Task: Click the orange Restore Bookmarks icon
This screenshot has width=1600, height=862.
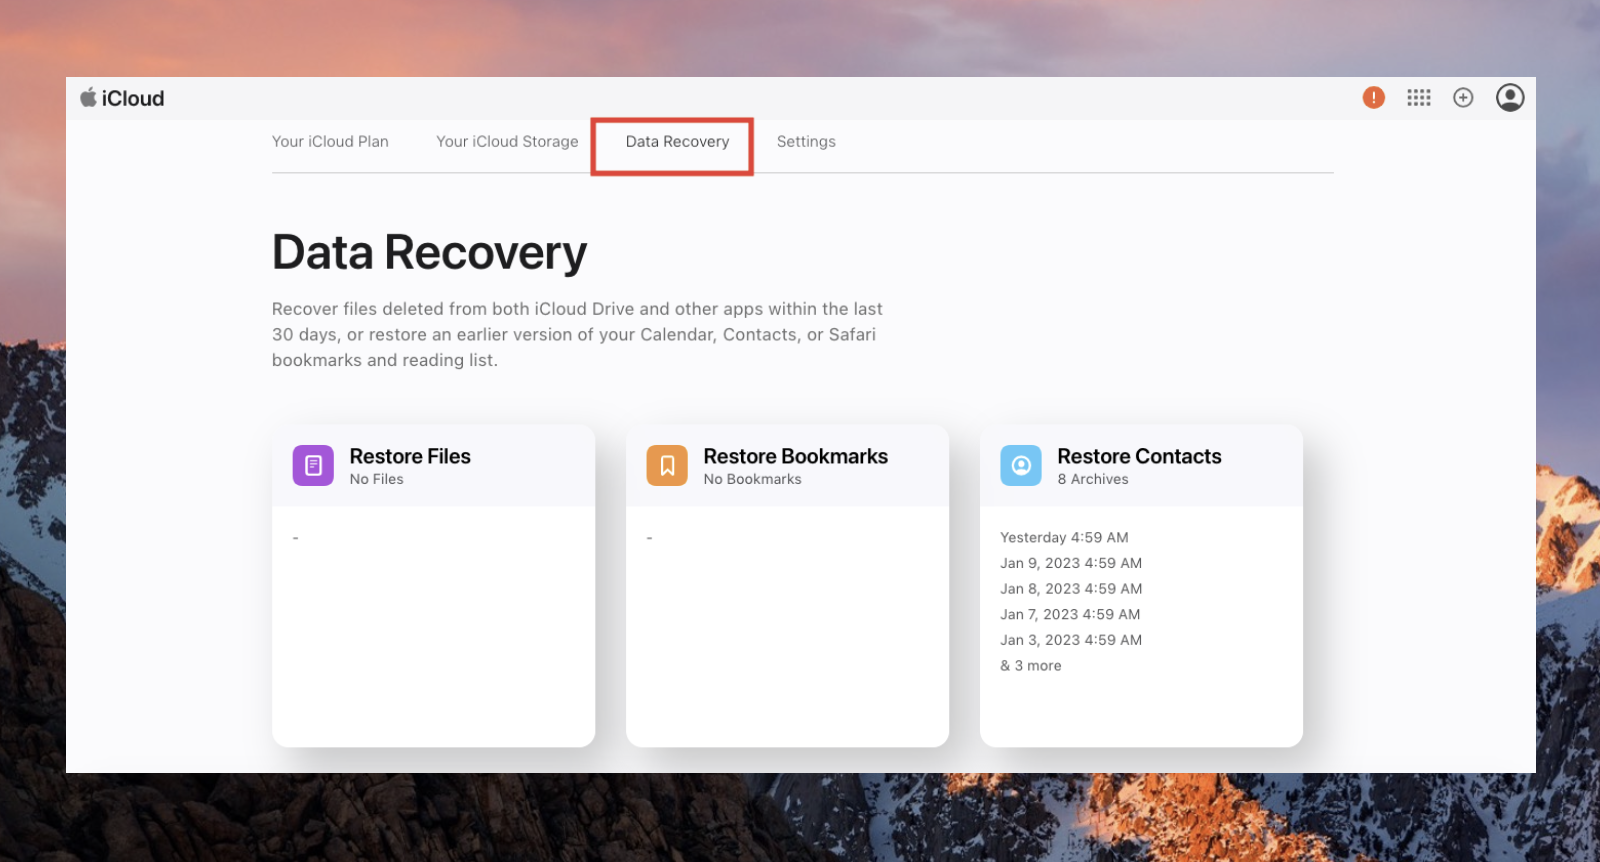Action: click(667, 465)
